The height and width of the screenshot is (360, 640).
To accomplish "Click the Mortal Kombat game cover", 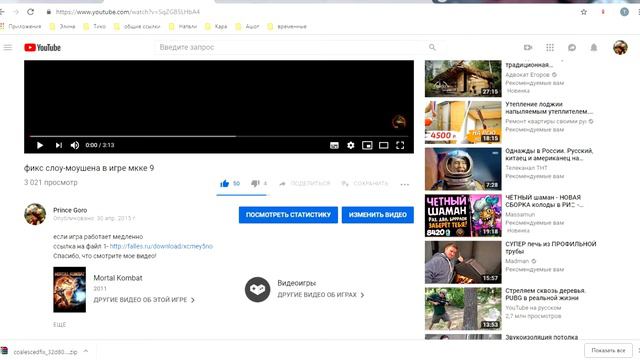I will [69, 290].
